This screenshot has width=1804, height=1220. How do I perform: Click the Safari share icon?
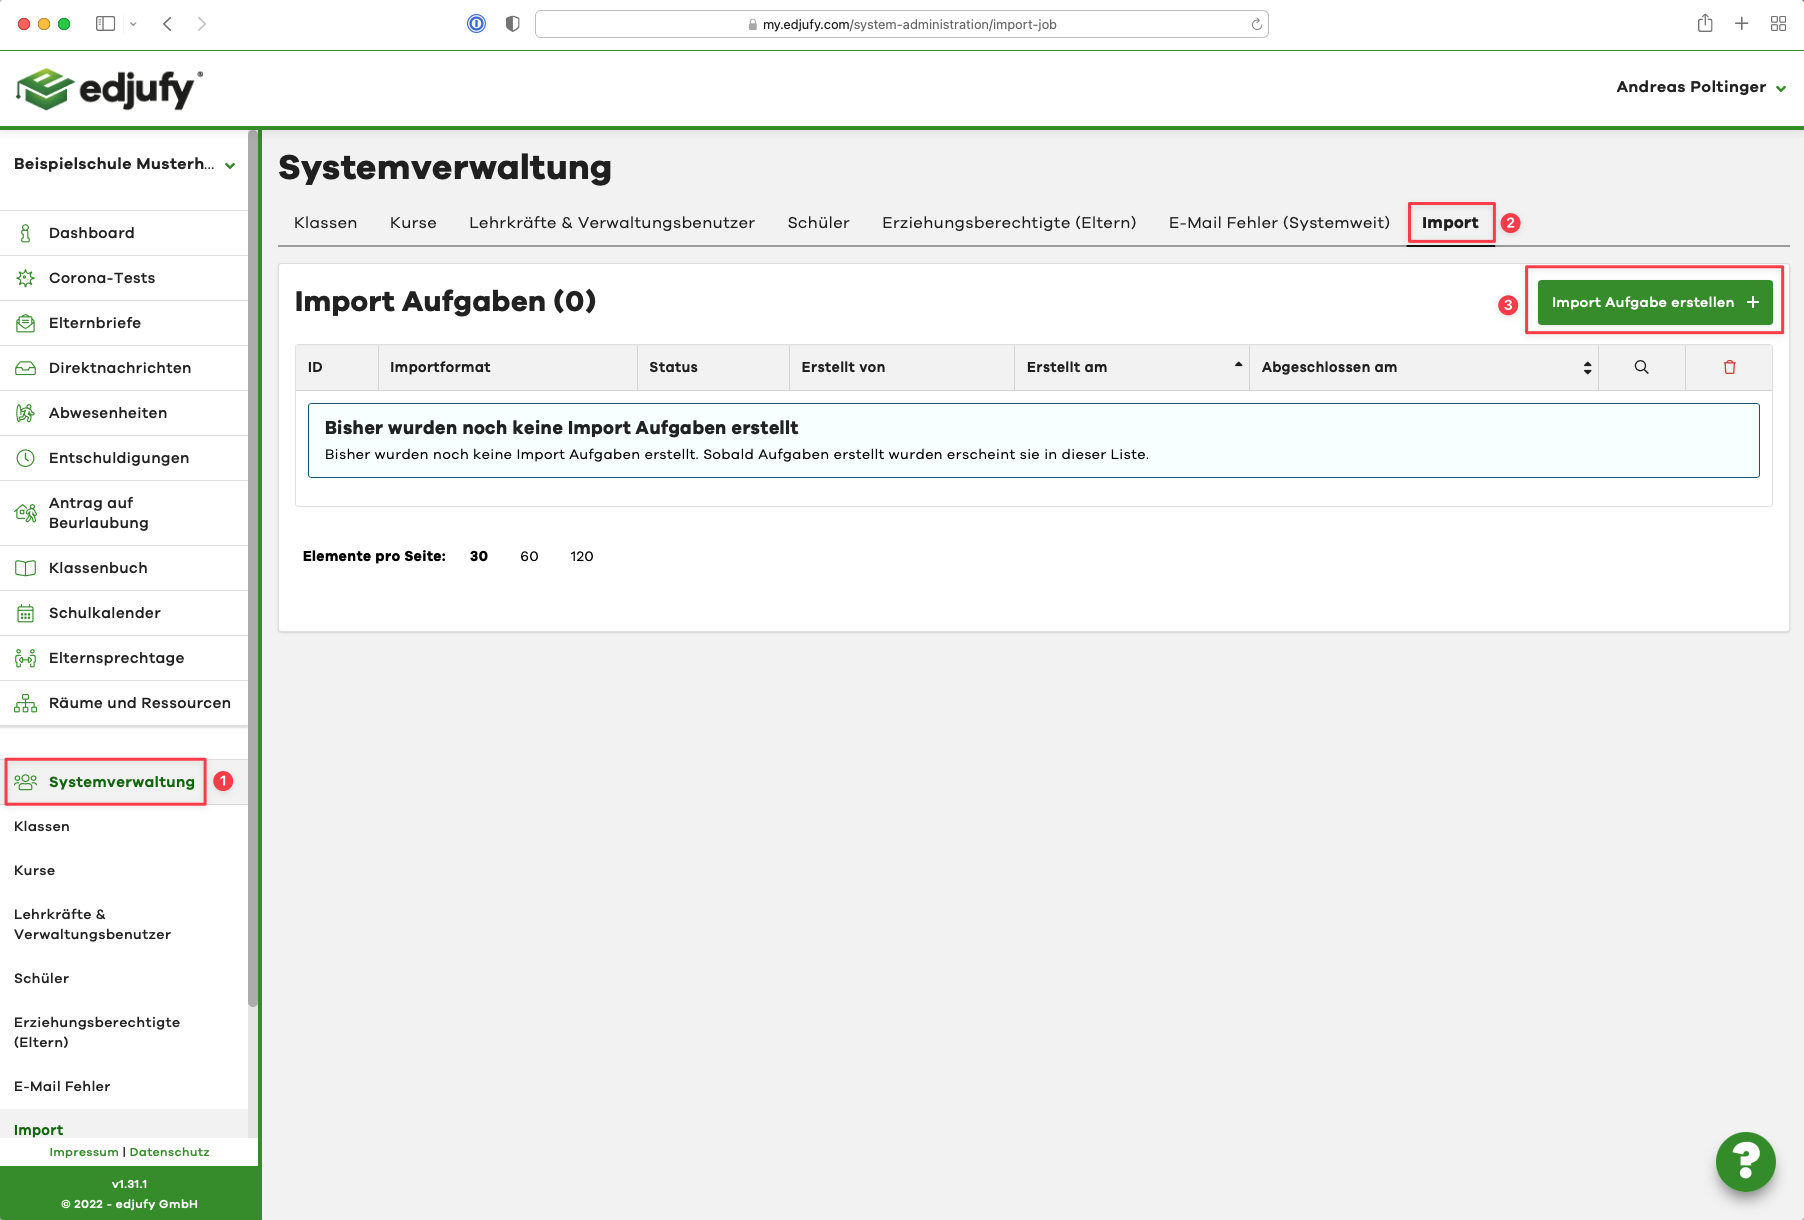(1705, 24)
